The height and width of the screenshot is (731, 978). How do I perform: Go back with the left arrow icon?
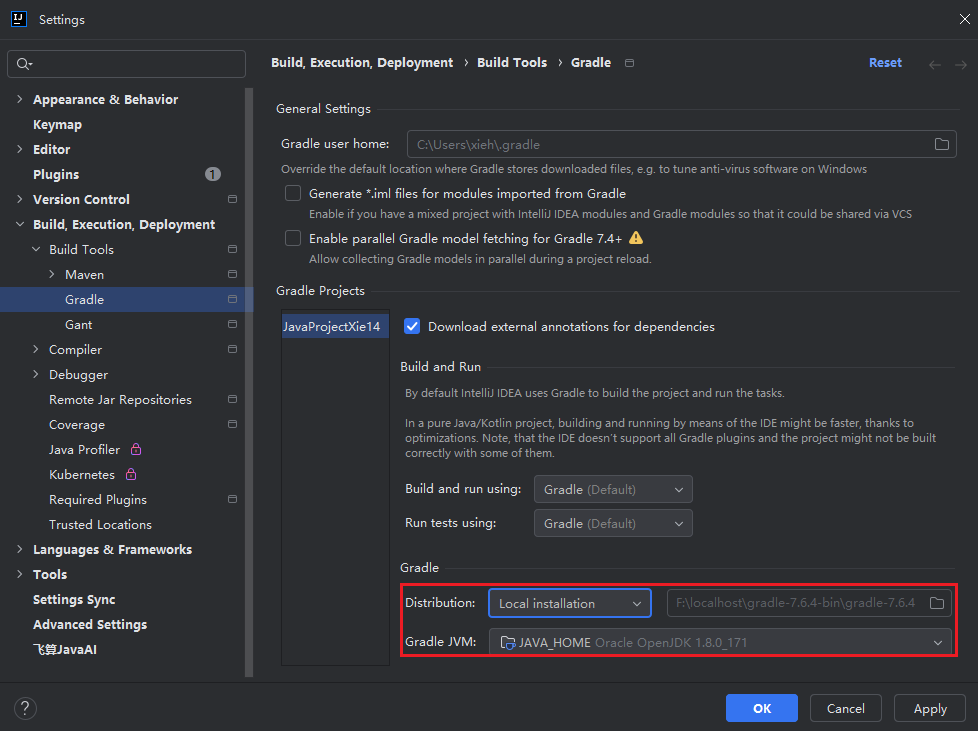point(934,64)
